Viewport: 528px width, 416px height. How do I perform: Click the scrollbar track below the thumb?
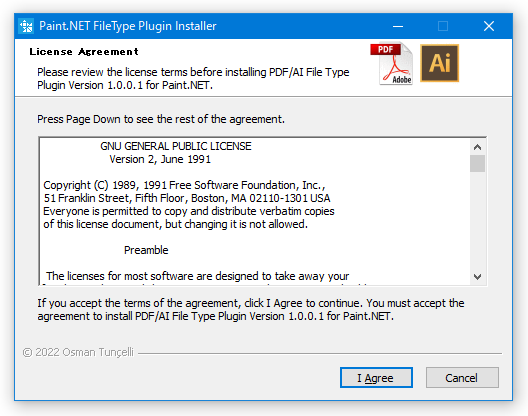[477, 221]
